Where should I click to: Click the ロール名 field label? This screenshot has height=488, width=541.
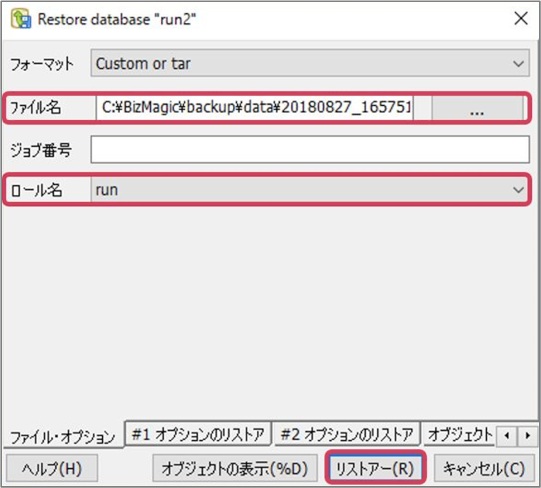click(x=36, y=190)
